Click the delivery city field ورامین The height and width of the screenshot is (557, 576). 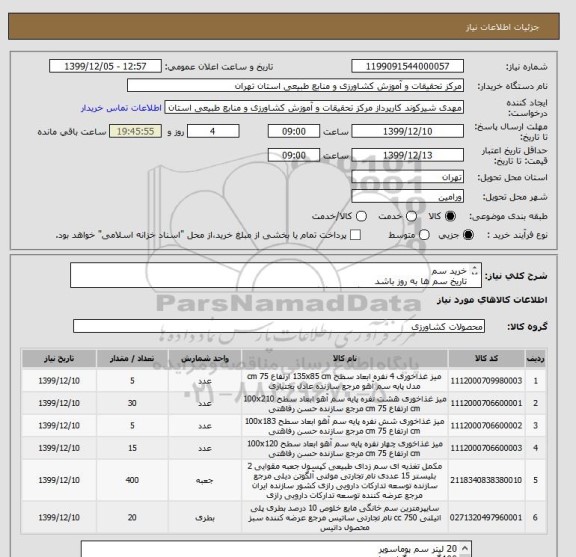coord(407,197)
